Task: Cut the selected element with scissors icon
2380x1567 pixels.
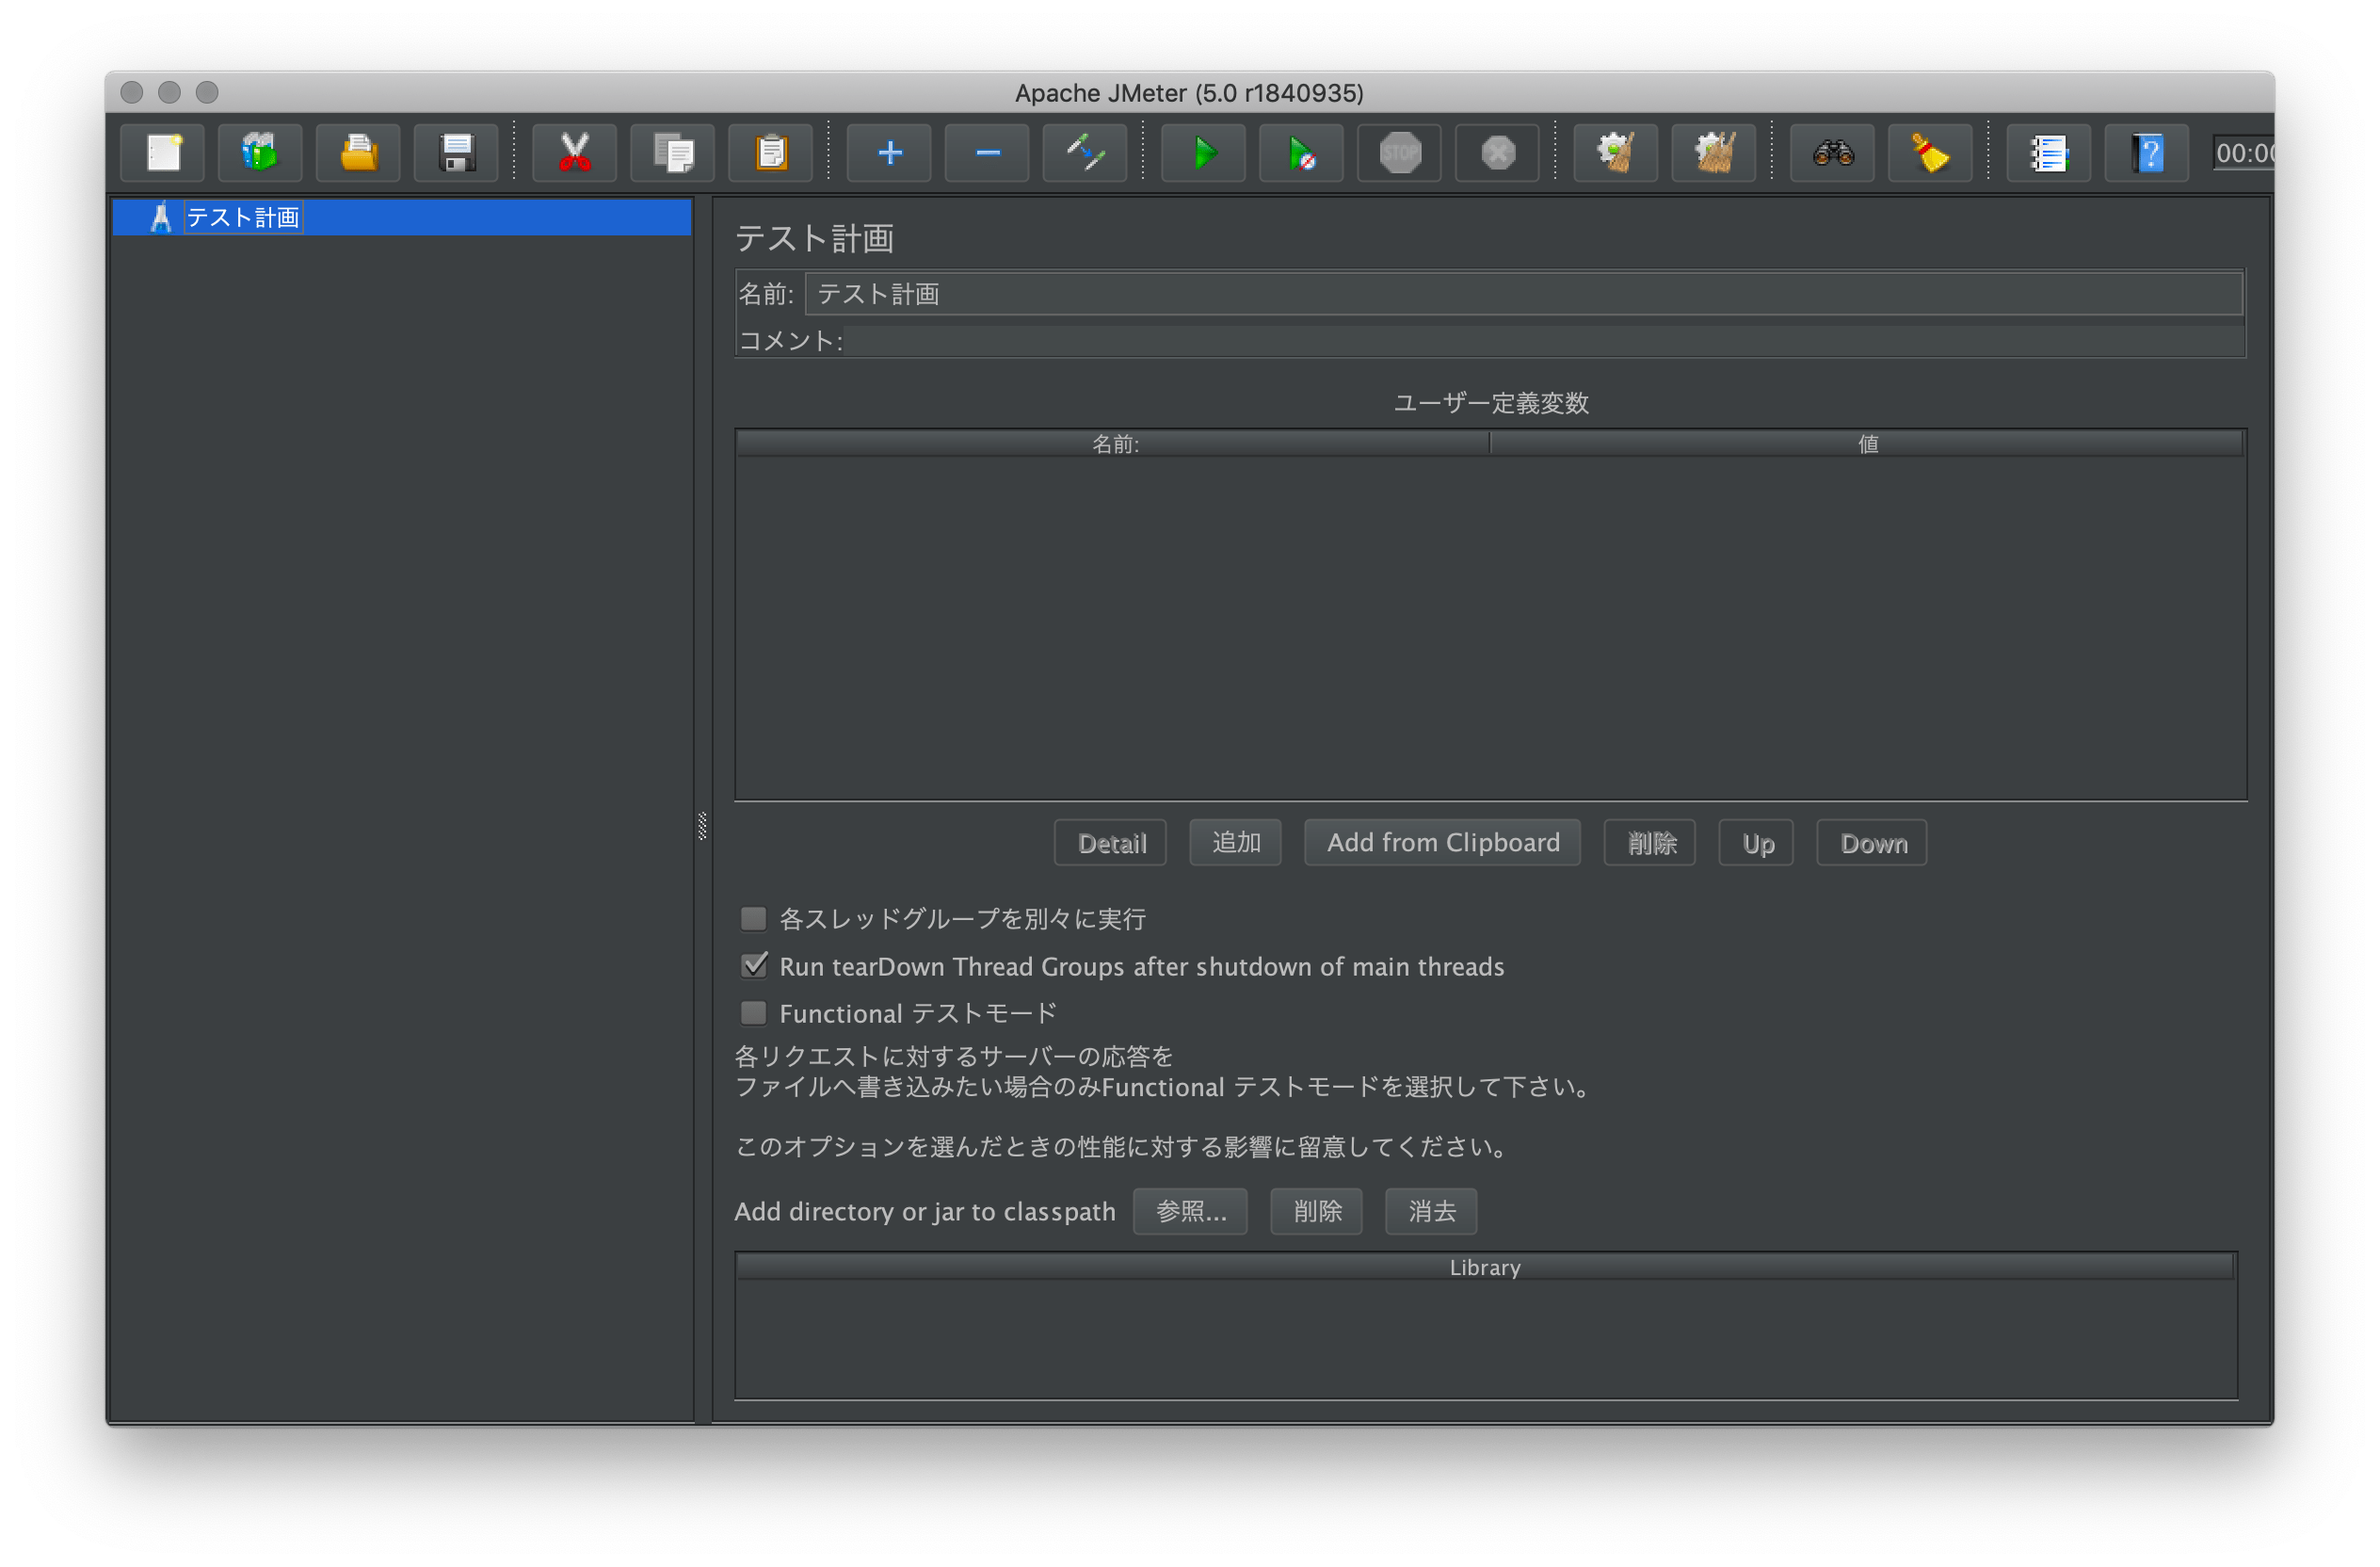Action: [574, 152]
